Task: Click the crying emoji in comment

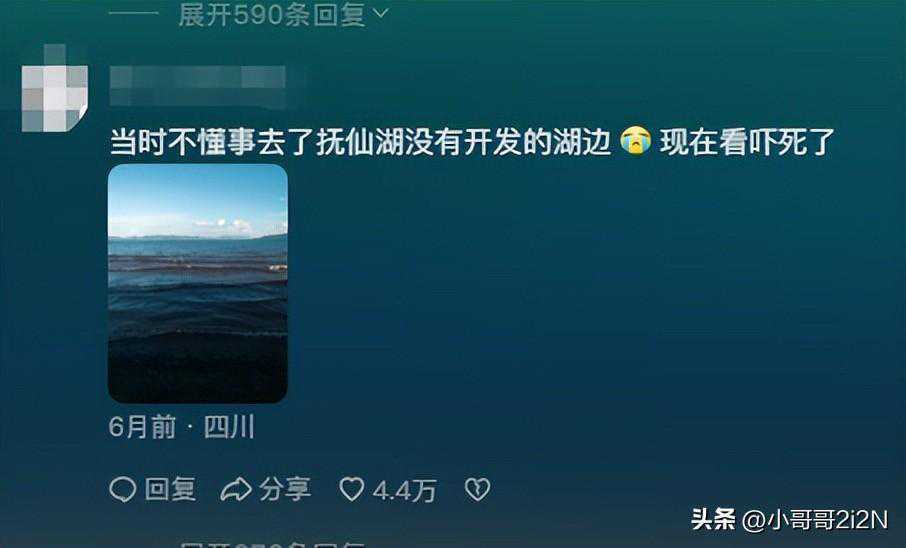Action: [x=636, y=141]
